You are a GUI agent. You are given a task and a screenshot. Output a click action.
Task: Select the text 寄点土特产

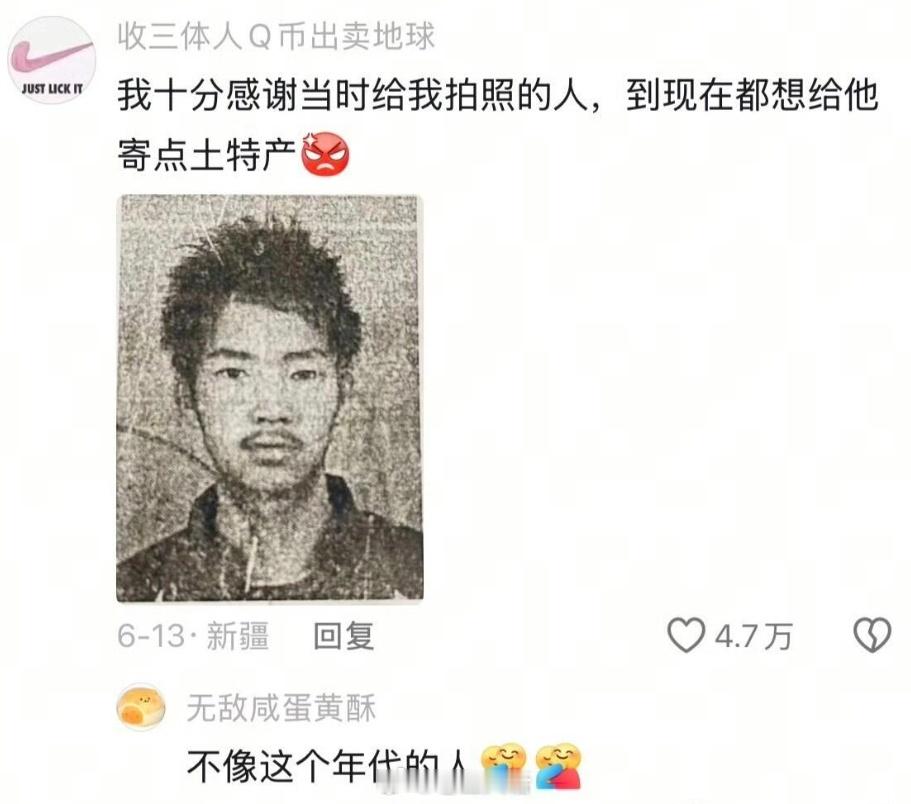click(x=207, y=155)
